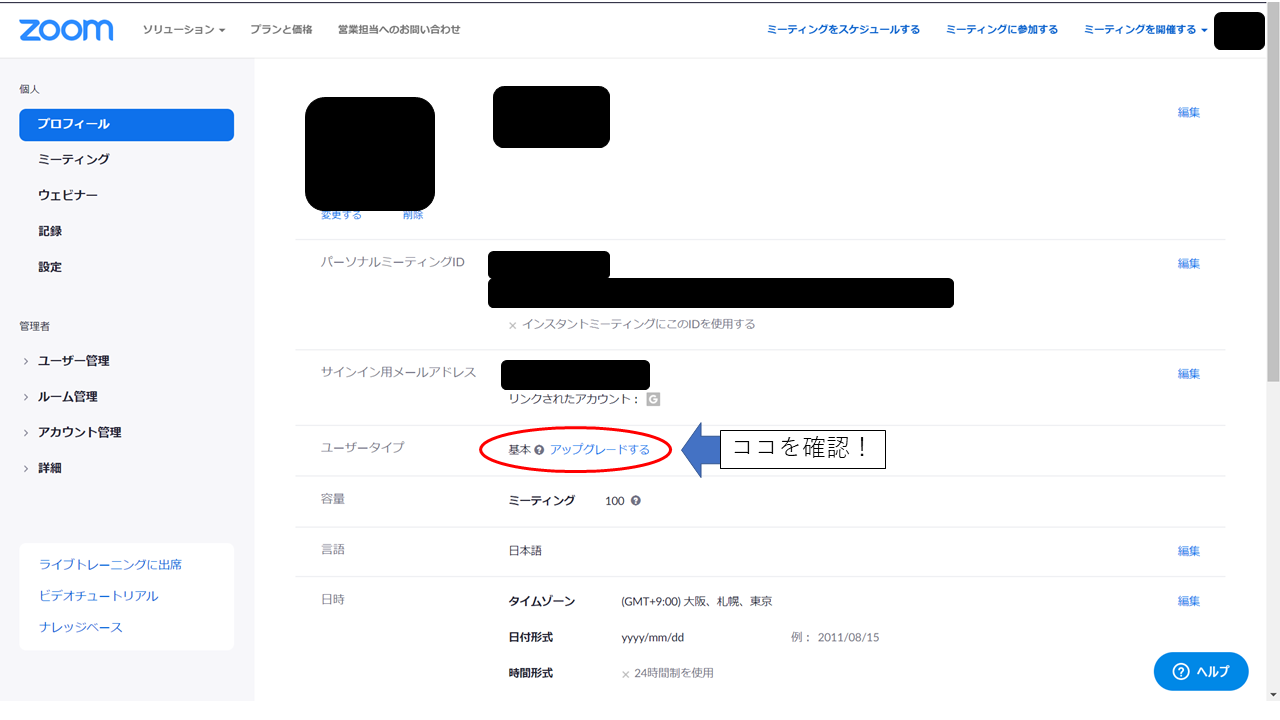Click (GMT+9:00) 大阪、札幌、東京 text
Viewport: 1280px width, 720px height.
pos(697,602)
